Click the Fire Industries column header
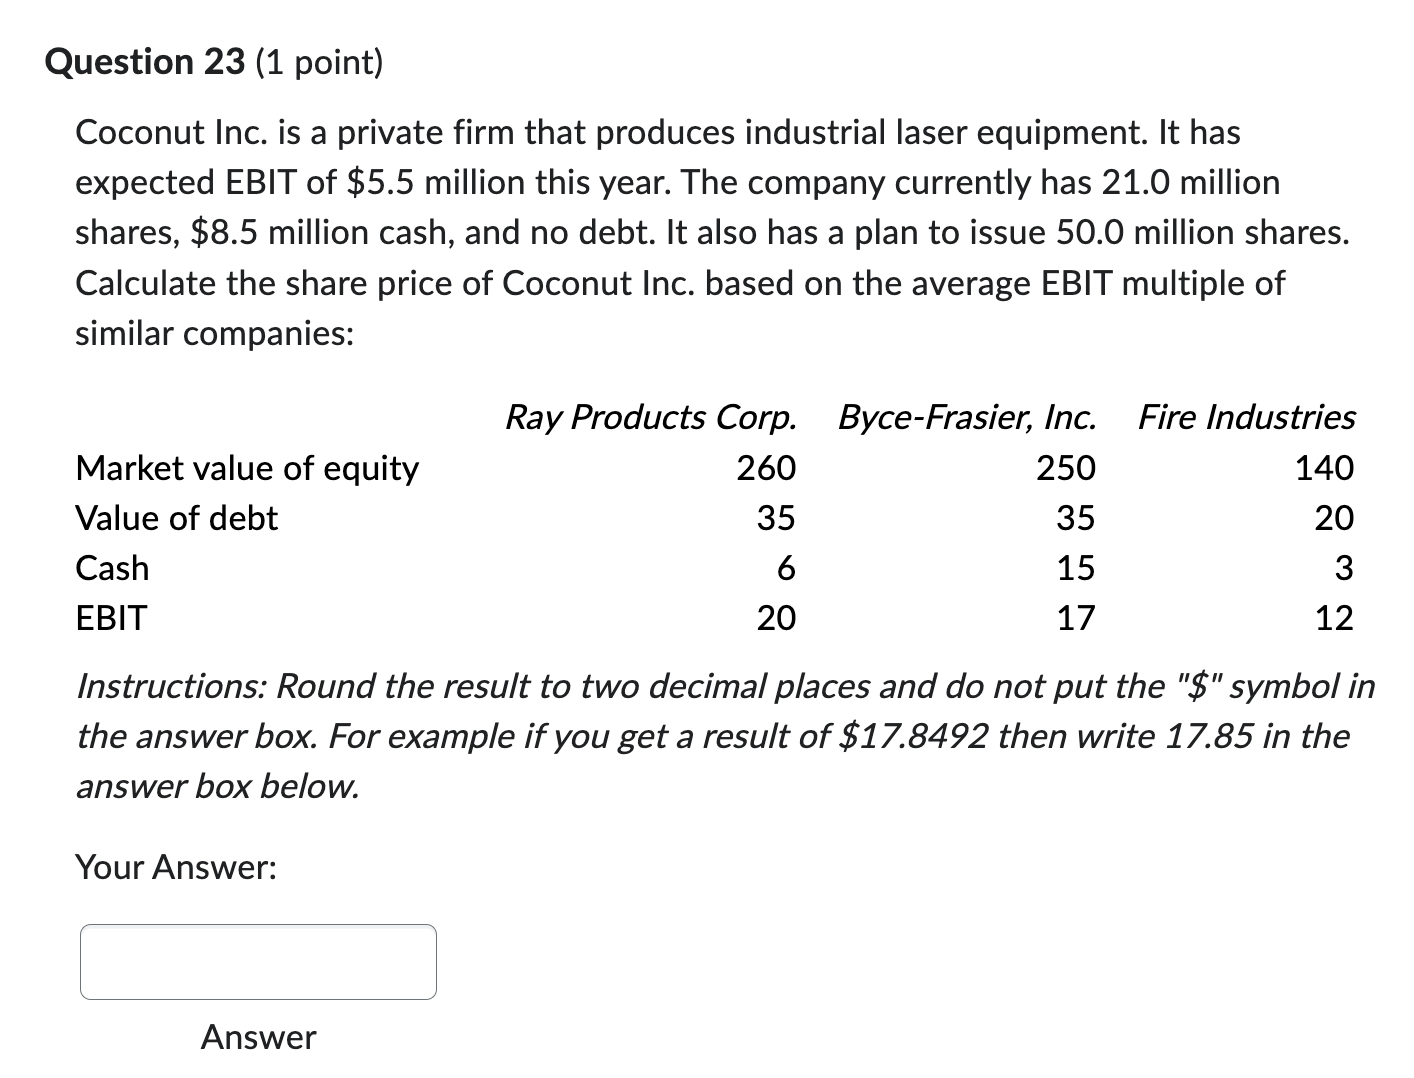This screenshot has width=1414, height=1078. click(x=1246, y=417)
